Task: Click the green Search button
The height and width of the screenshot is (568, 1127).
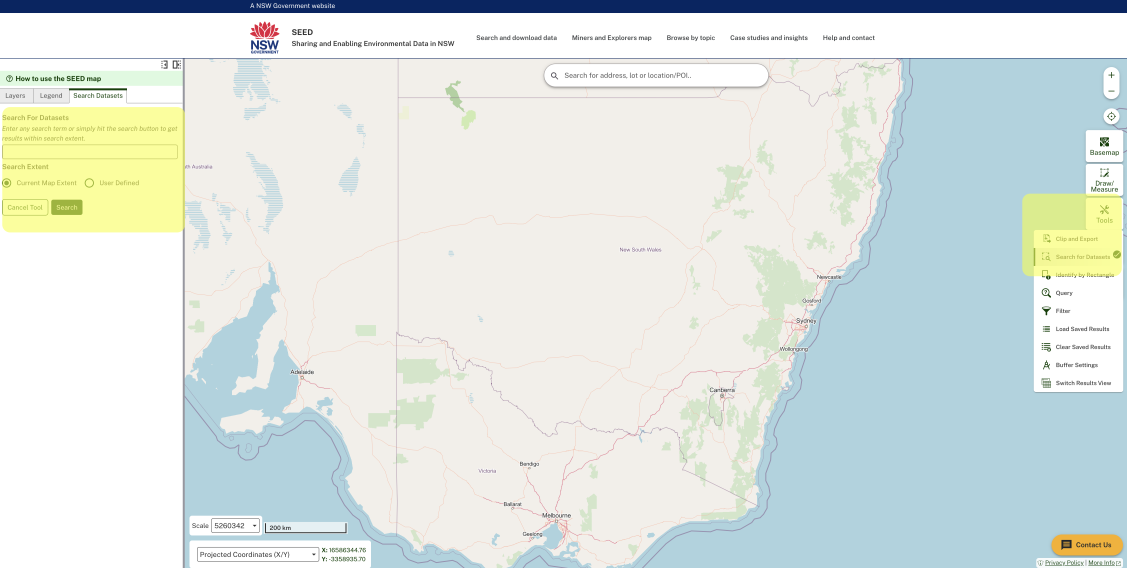Action: pyautogui.click(x=67, y=207)
